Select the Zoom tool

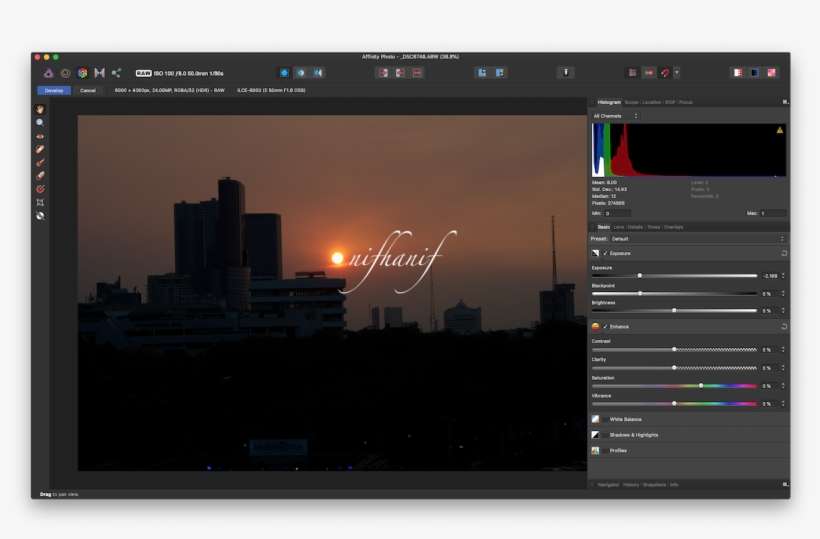pos(40,122)
